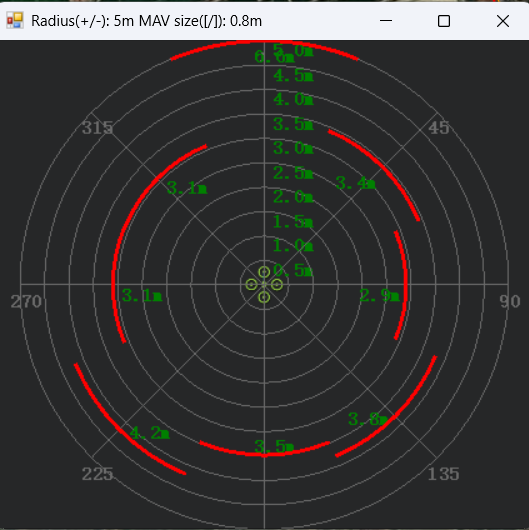Viewport: 529px width, 530px height.
Task: Click the "2.9m" obstacle distance reading
Action: point(380,295)
